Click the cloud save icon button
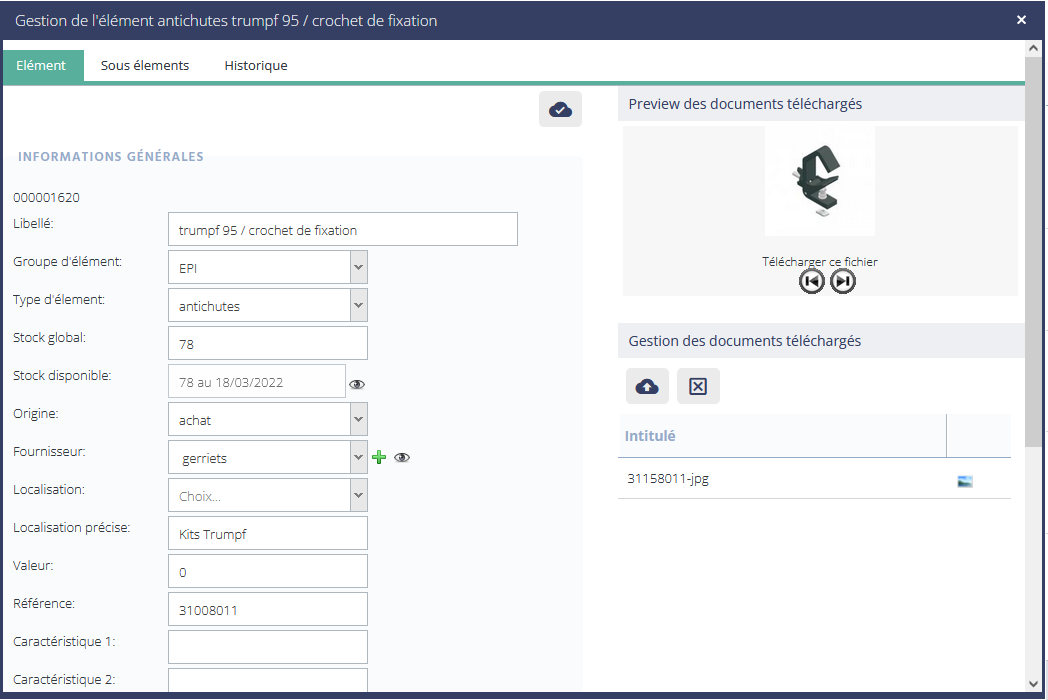This screenshot has height=700, width=1048. tap(560, 109)
